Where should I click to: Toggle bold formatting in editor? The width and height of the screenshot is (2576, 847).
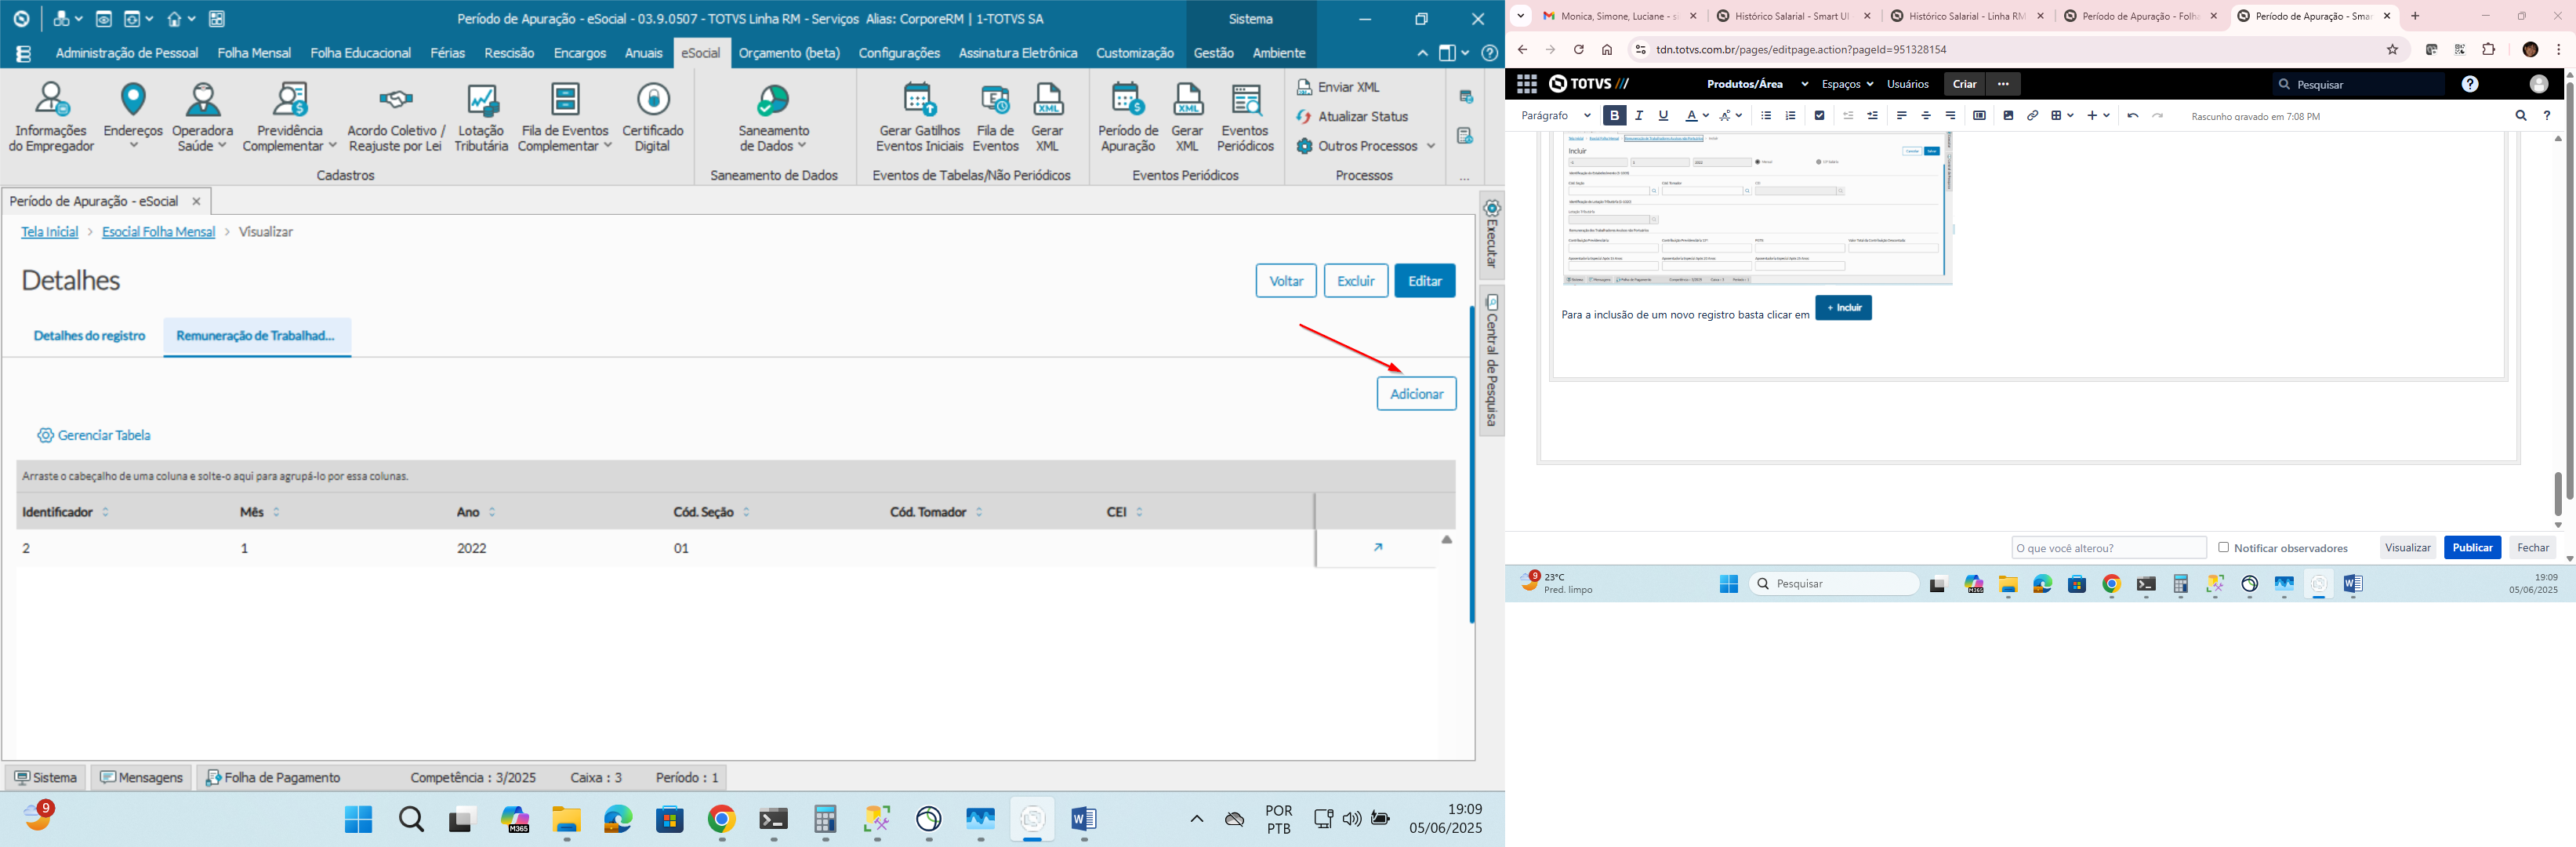point(1614,116)
